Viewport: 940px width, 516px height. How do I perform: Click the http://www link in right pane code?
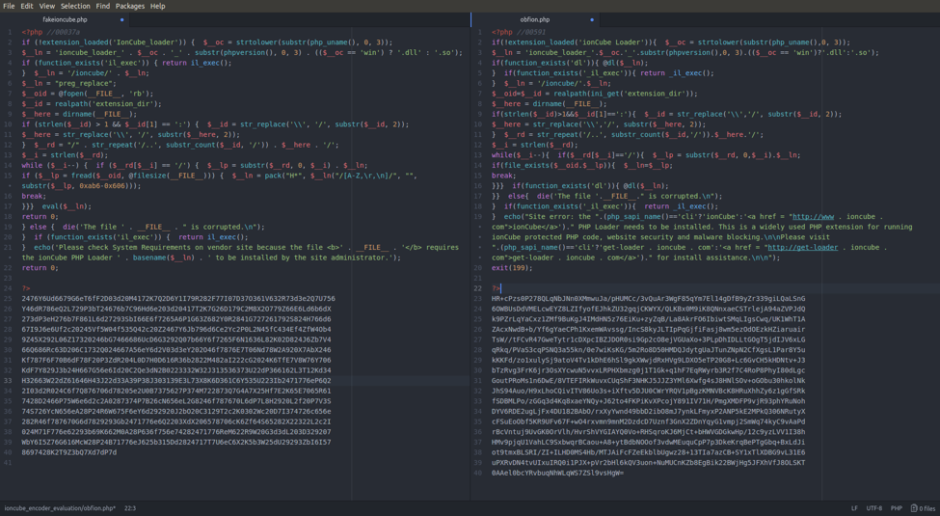tap(811, 214)
